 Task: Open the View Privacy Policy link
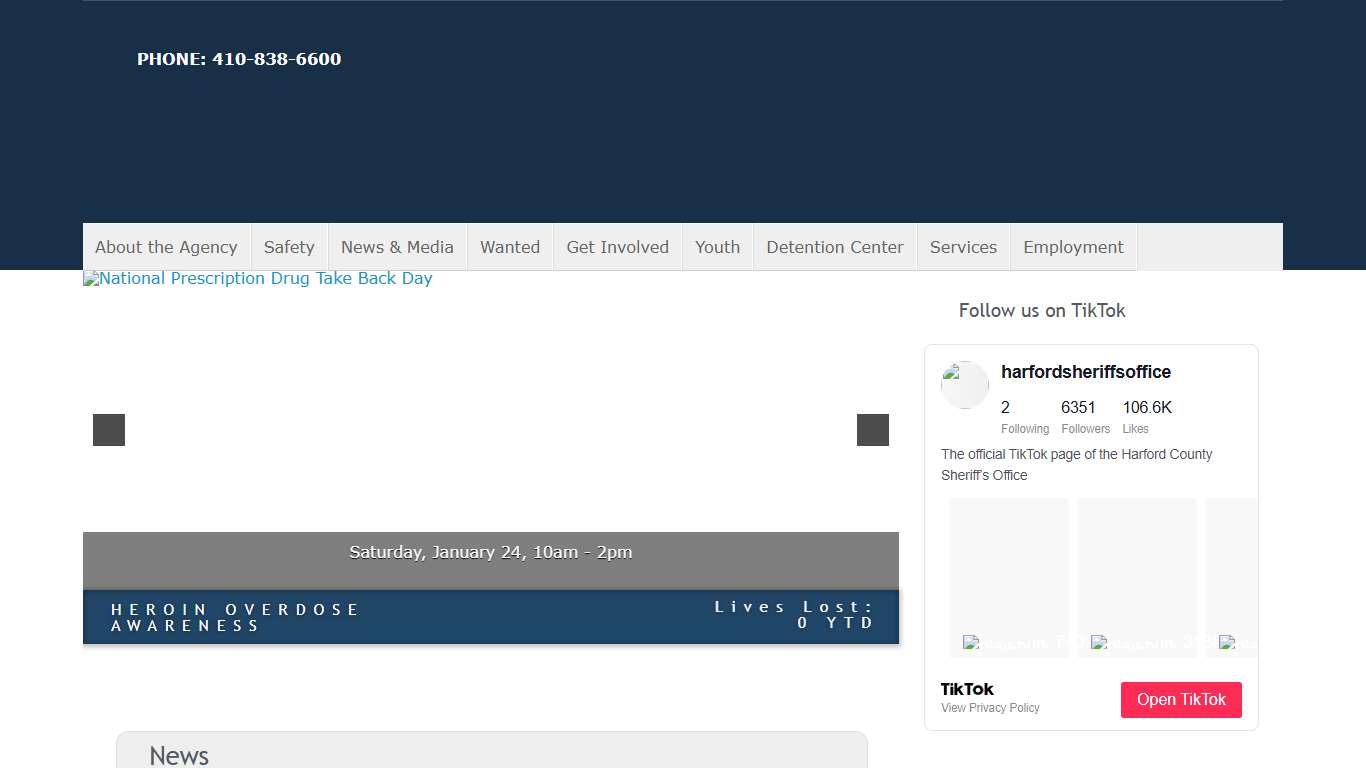990,708
